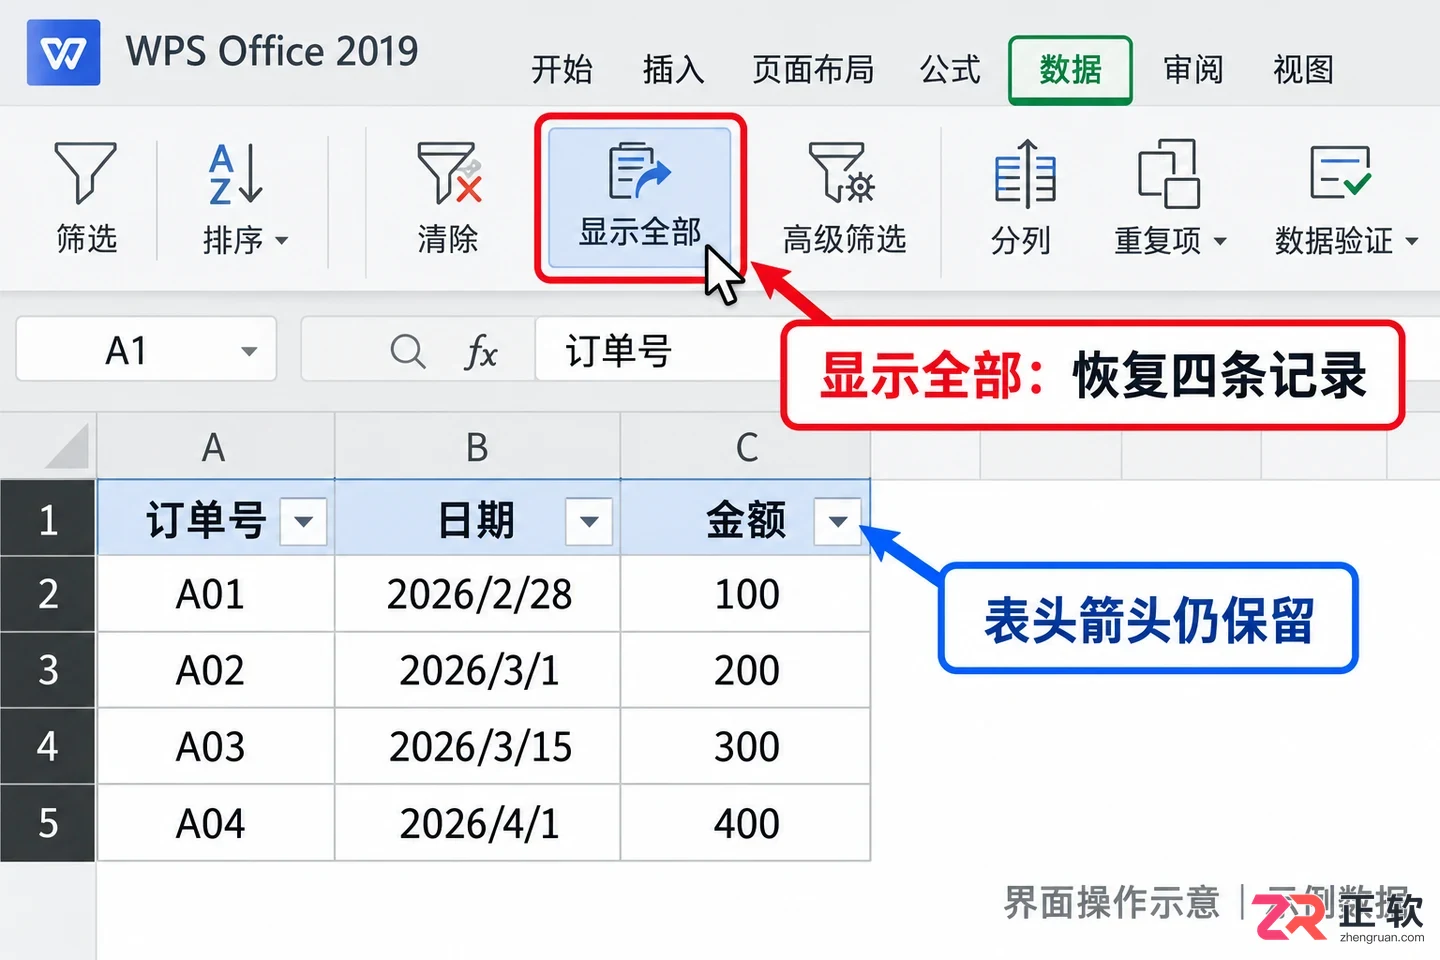This screenshot has width=1440, height=960.
Task: Click cell containing A03
Action: click(x=215, y=747)
